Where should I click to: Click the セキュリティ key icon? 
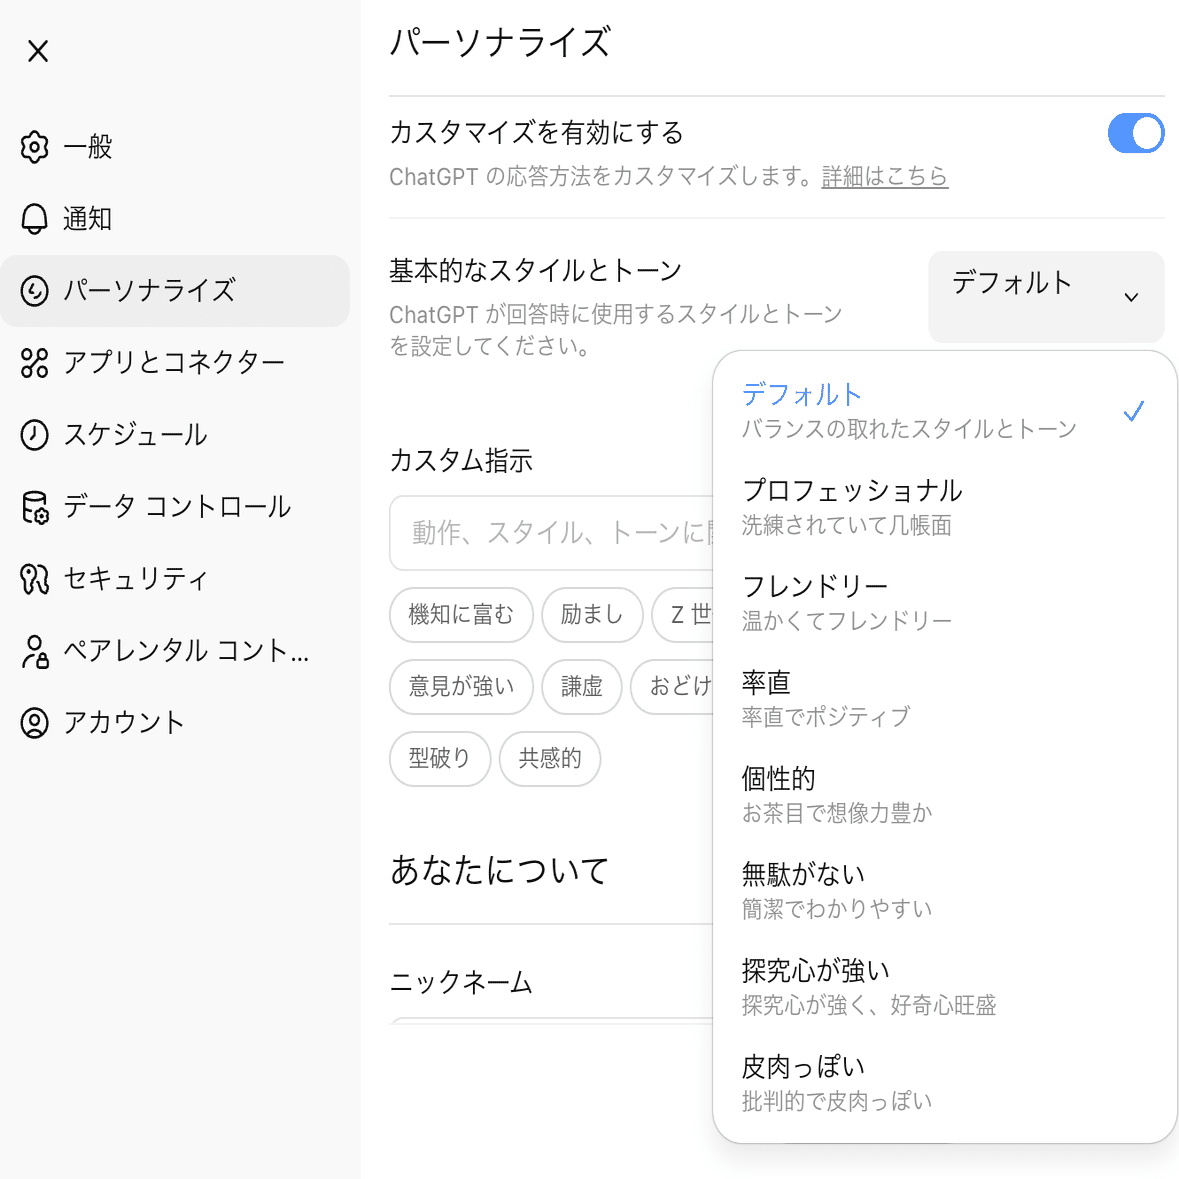(x=35, y=579)
